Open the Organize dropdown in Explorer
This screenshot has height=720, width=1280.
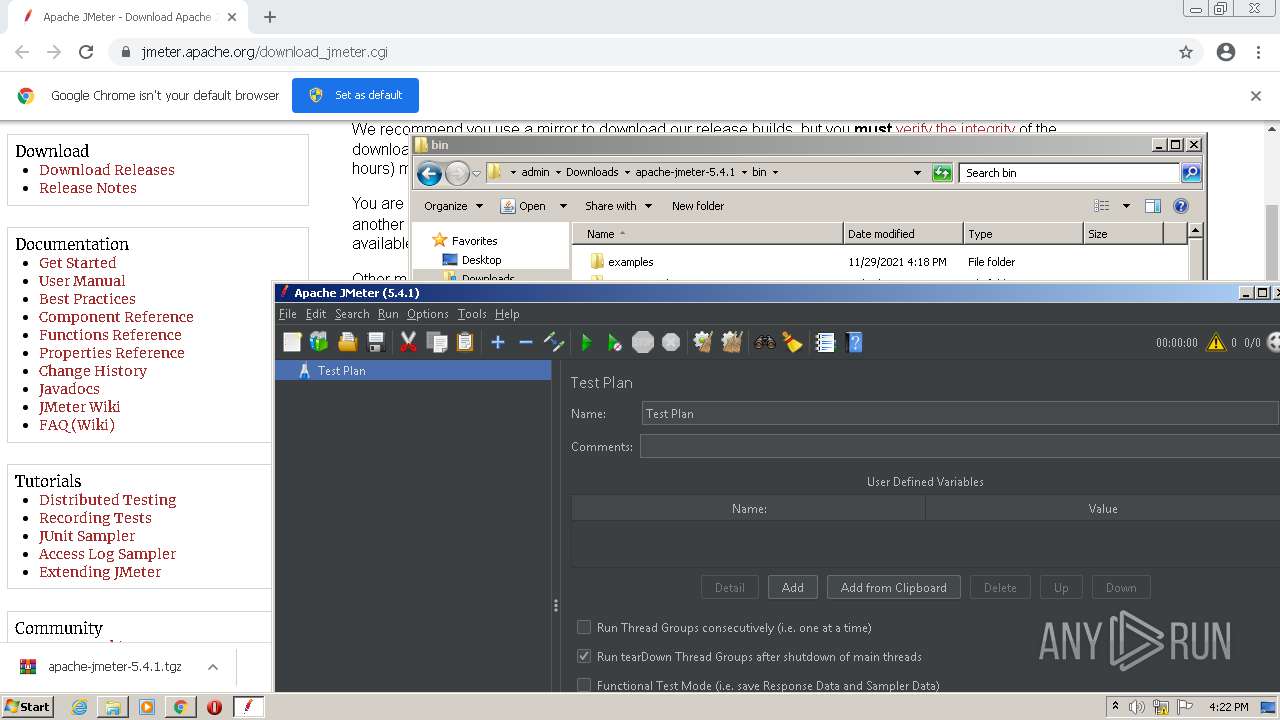tap(453, 206)
